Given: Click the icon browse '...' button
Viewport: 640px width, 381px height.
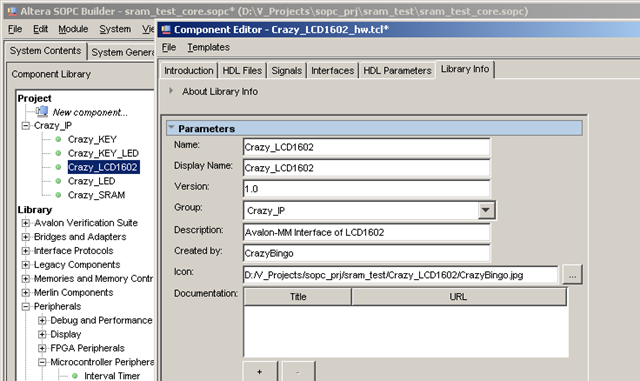Looking at the screenshot, I should coord(572,275).
